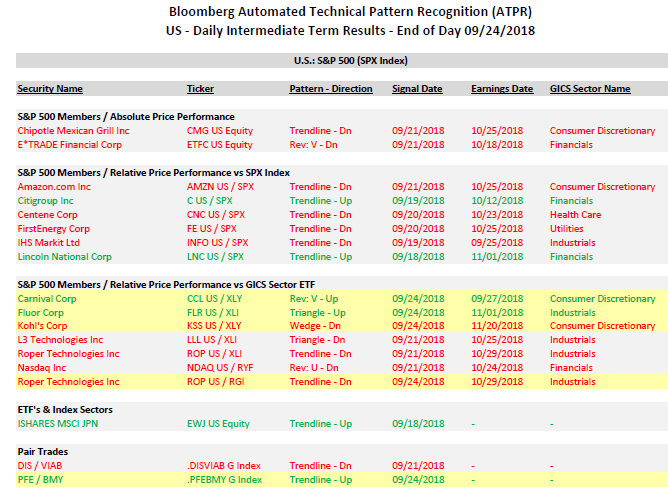
Task: Select the Earnings Date column header
Action: pyautogui.click(x=502, y=89)
